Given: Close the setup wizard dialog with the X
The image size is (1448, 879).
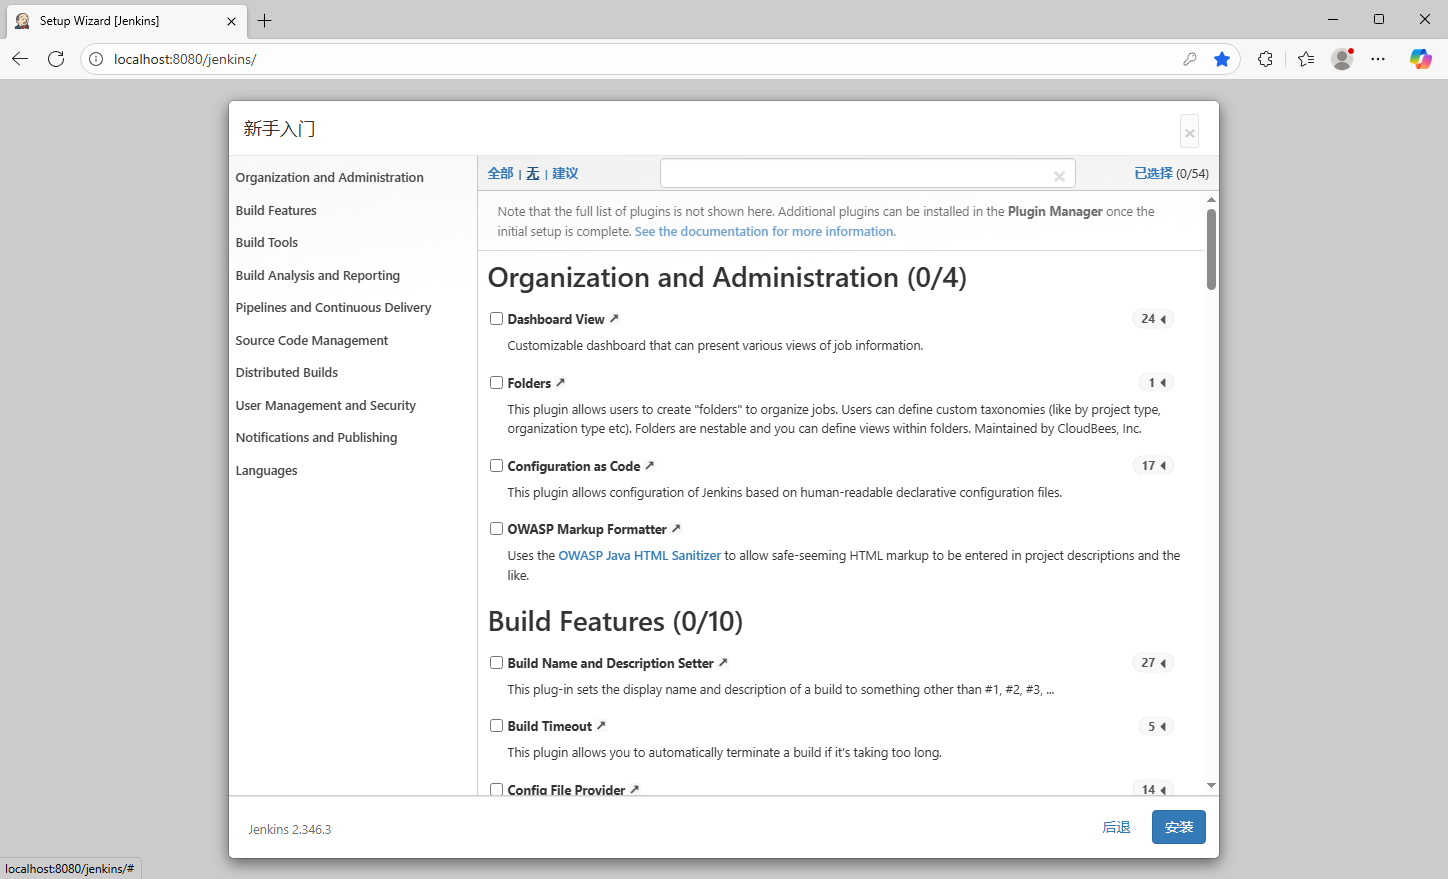Looking at the screenshot, I should [x=1189, y=132].
